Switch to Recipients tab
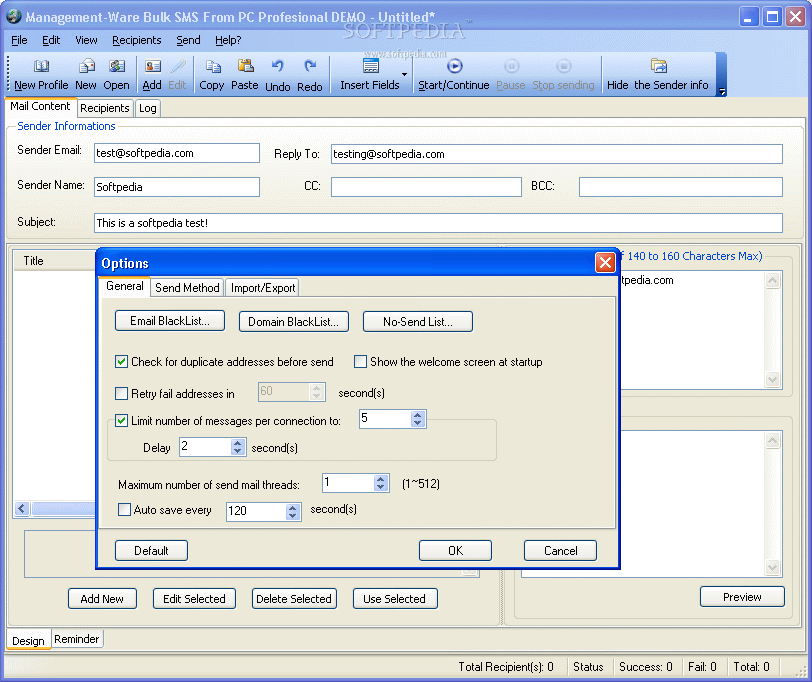812x682 pixels. (x=105, y=108)
